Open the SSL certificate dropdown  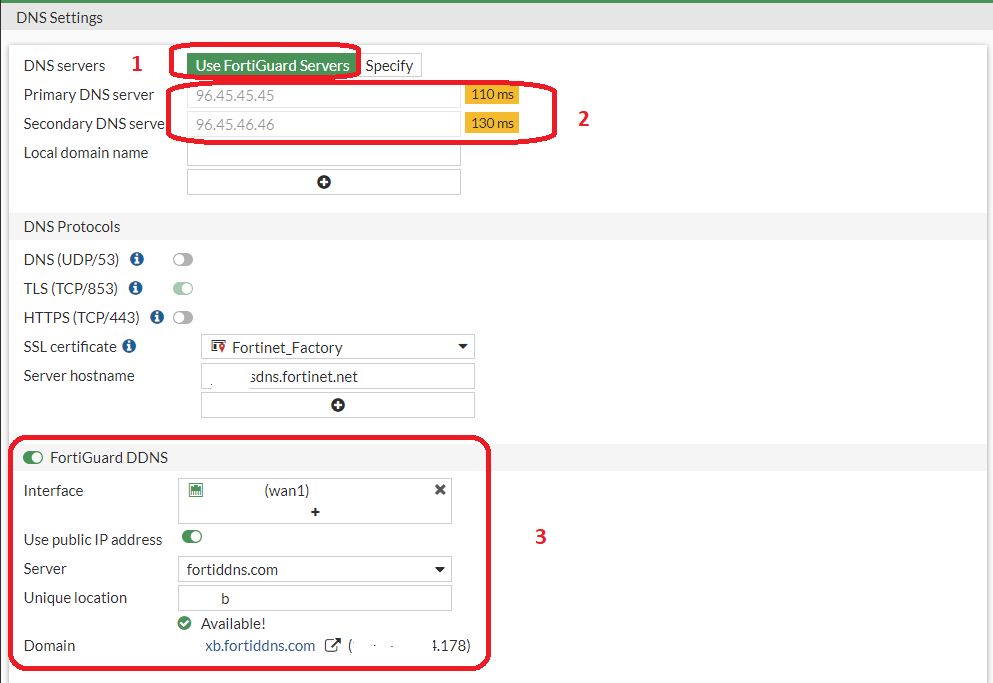click(338, 347)
